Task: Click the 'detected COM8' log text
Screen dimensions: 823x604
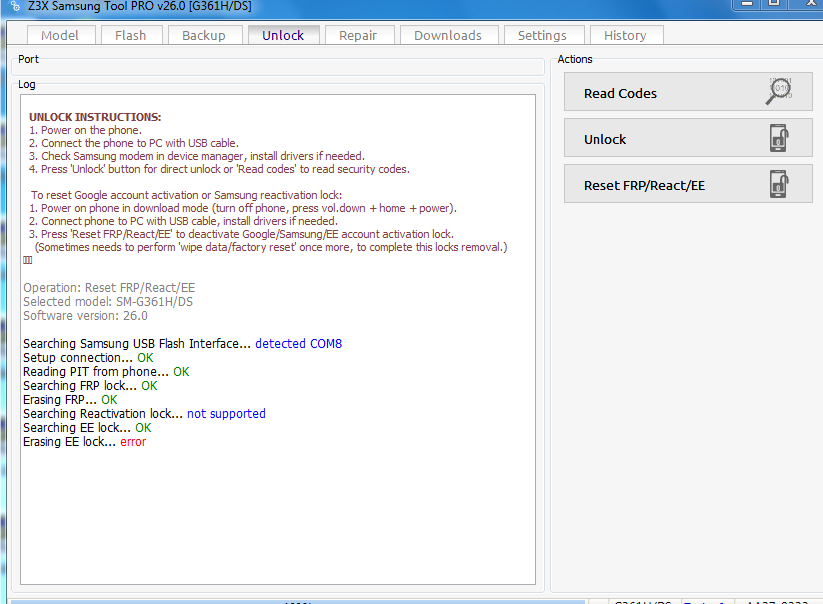Action: coord(299,343)
